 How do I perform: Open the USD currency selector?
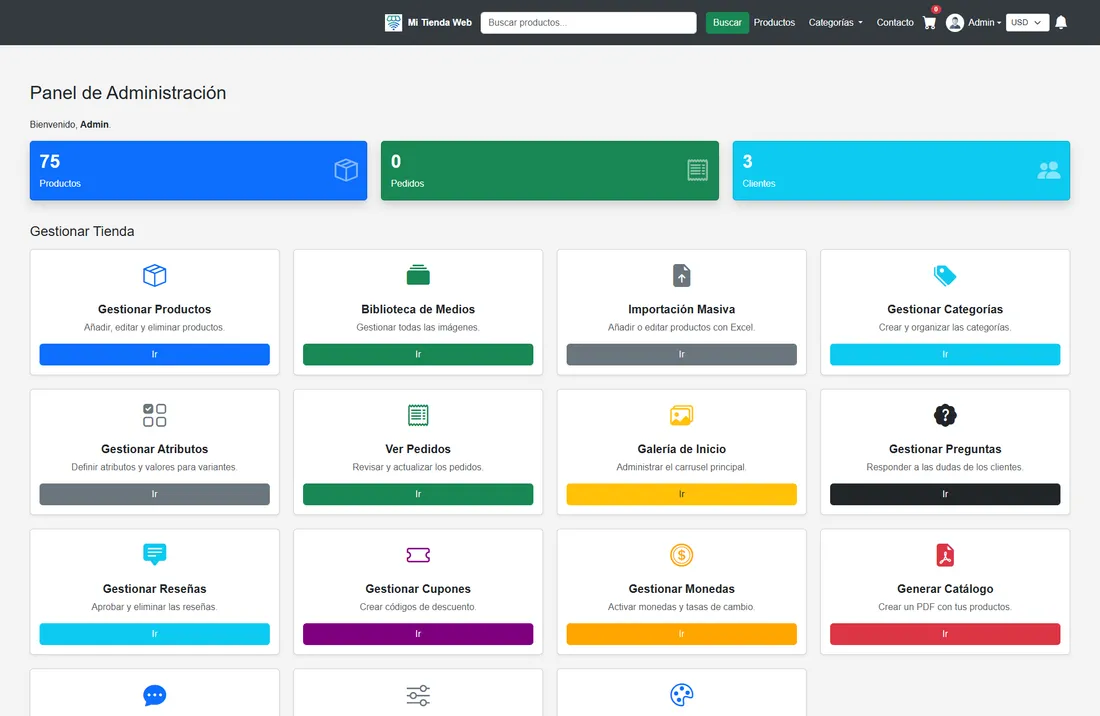1027,22
